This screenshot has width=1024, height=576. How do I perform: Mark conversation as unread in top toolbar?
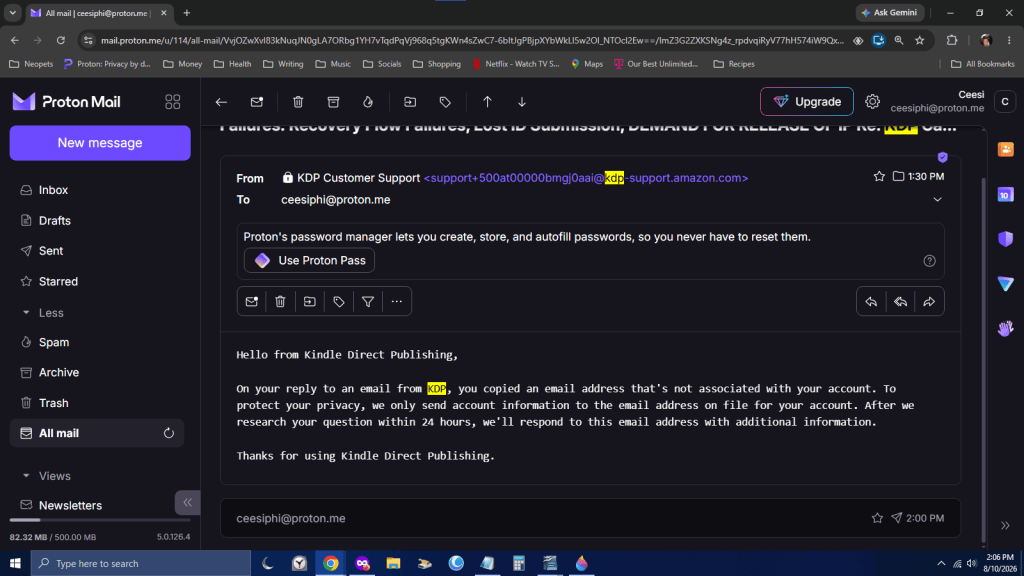point(257,102)
